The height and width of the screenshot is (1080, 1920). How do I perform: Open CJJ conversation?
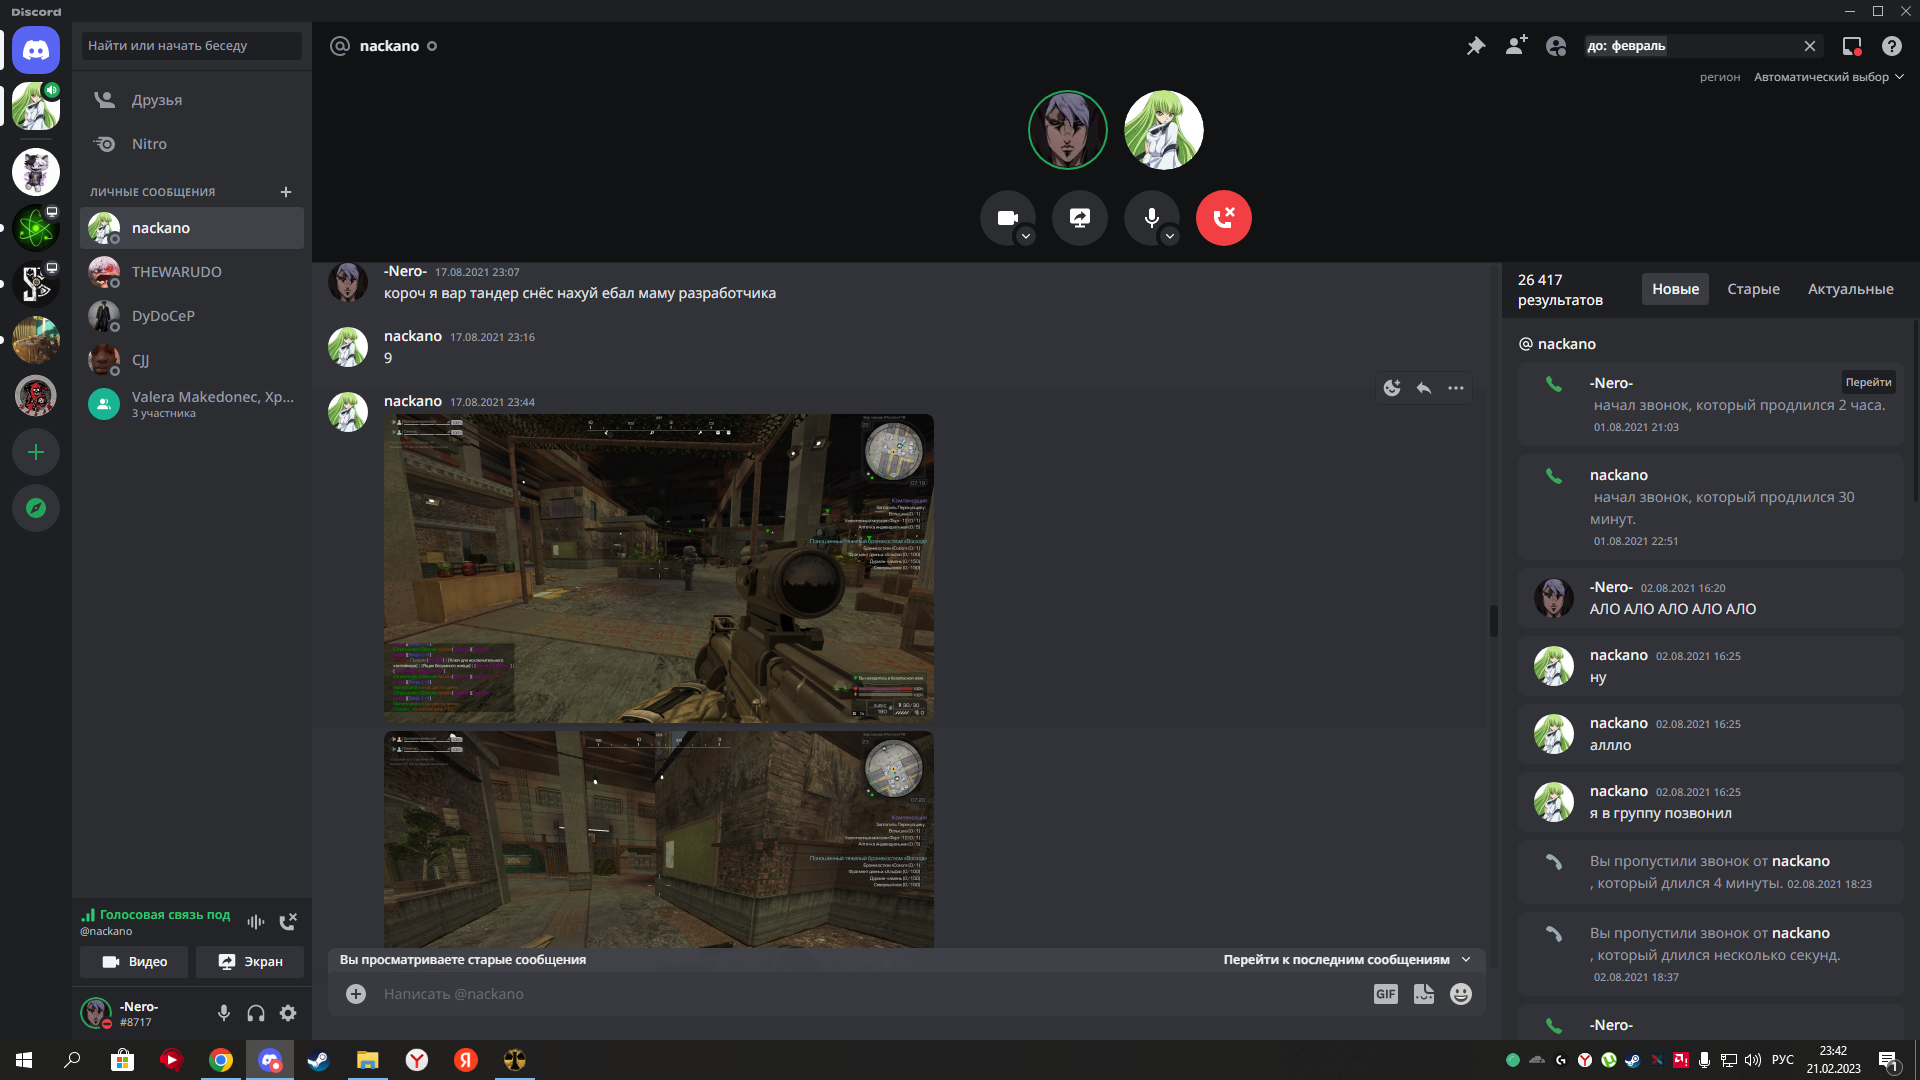(x=192, y=360)
